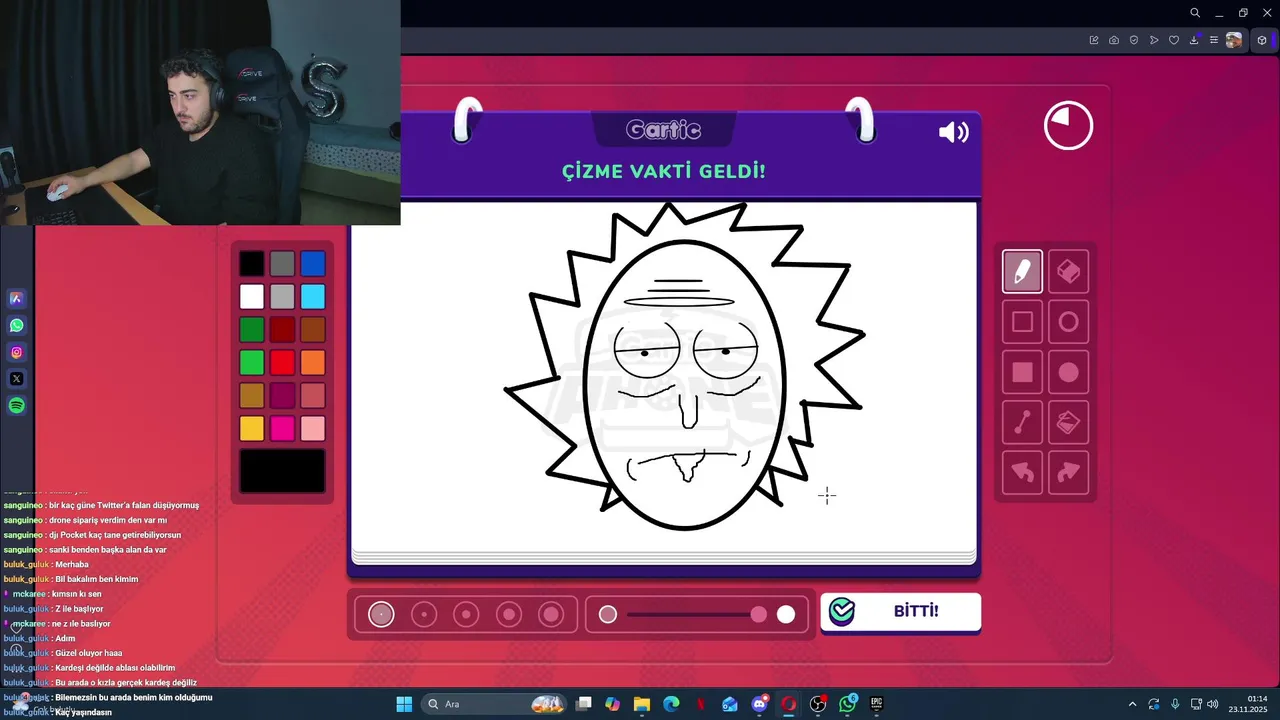Open Discord from the taskbar
Screen dimensions: 1280x720
pyautogui.click(x=759, y=704)
